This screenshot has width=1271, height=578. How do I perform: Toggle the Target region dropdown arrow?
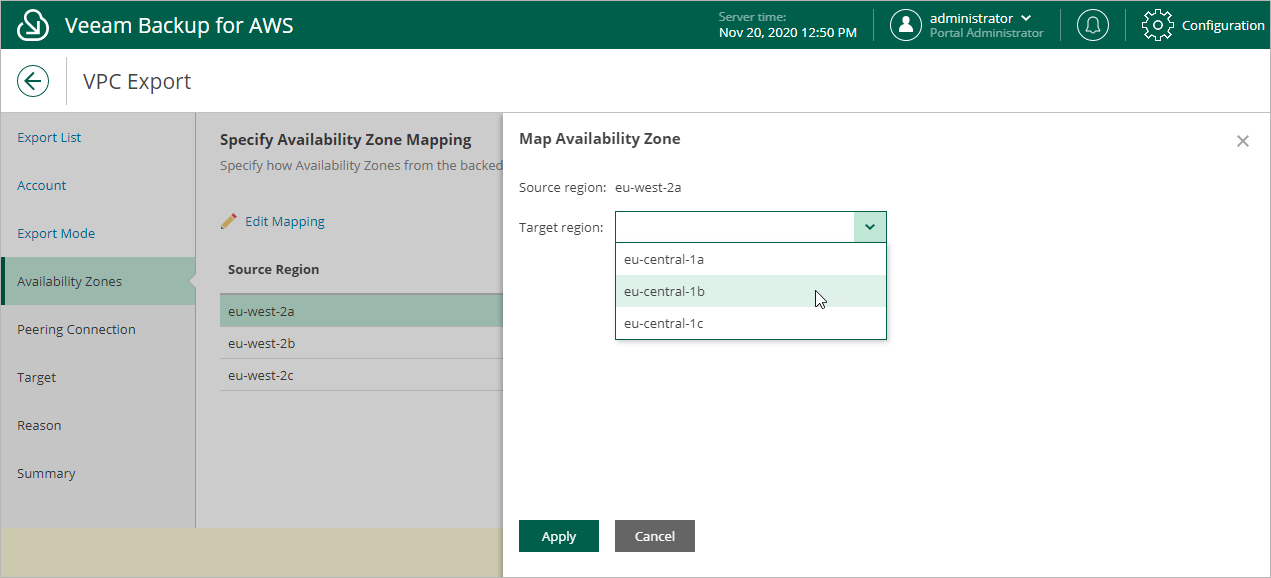coord(870,227)
